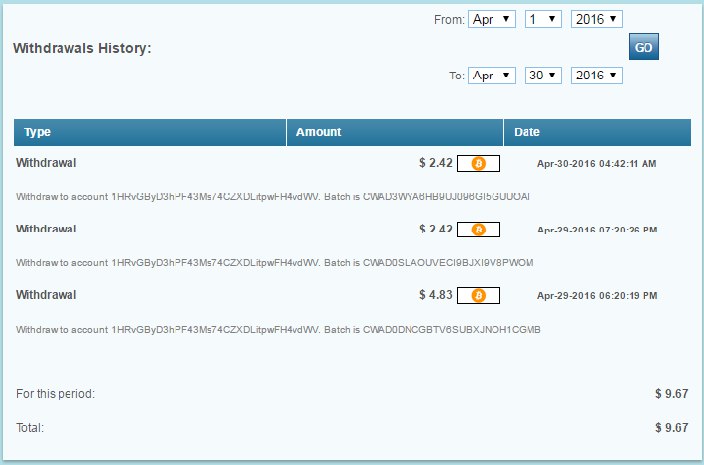
Task: Open the From year dropdown
Action: tap(597, 19)
